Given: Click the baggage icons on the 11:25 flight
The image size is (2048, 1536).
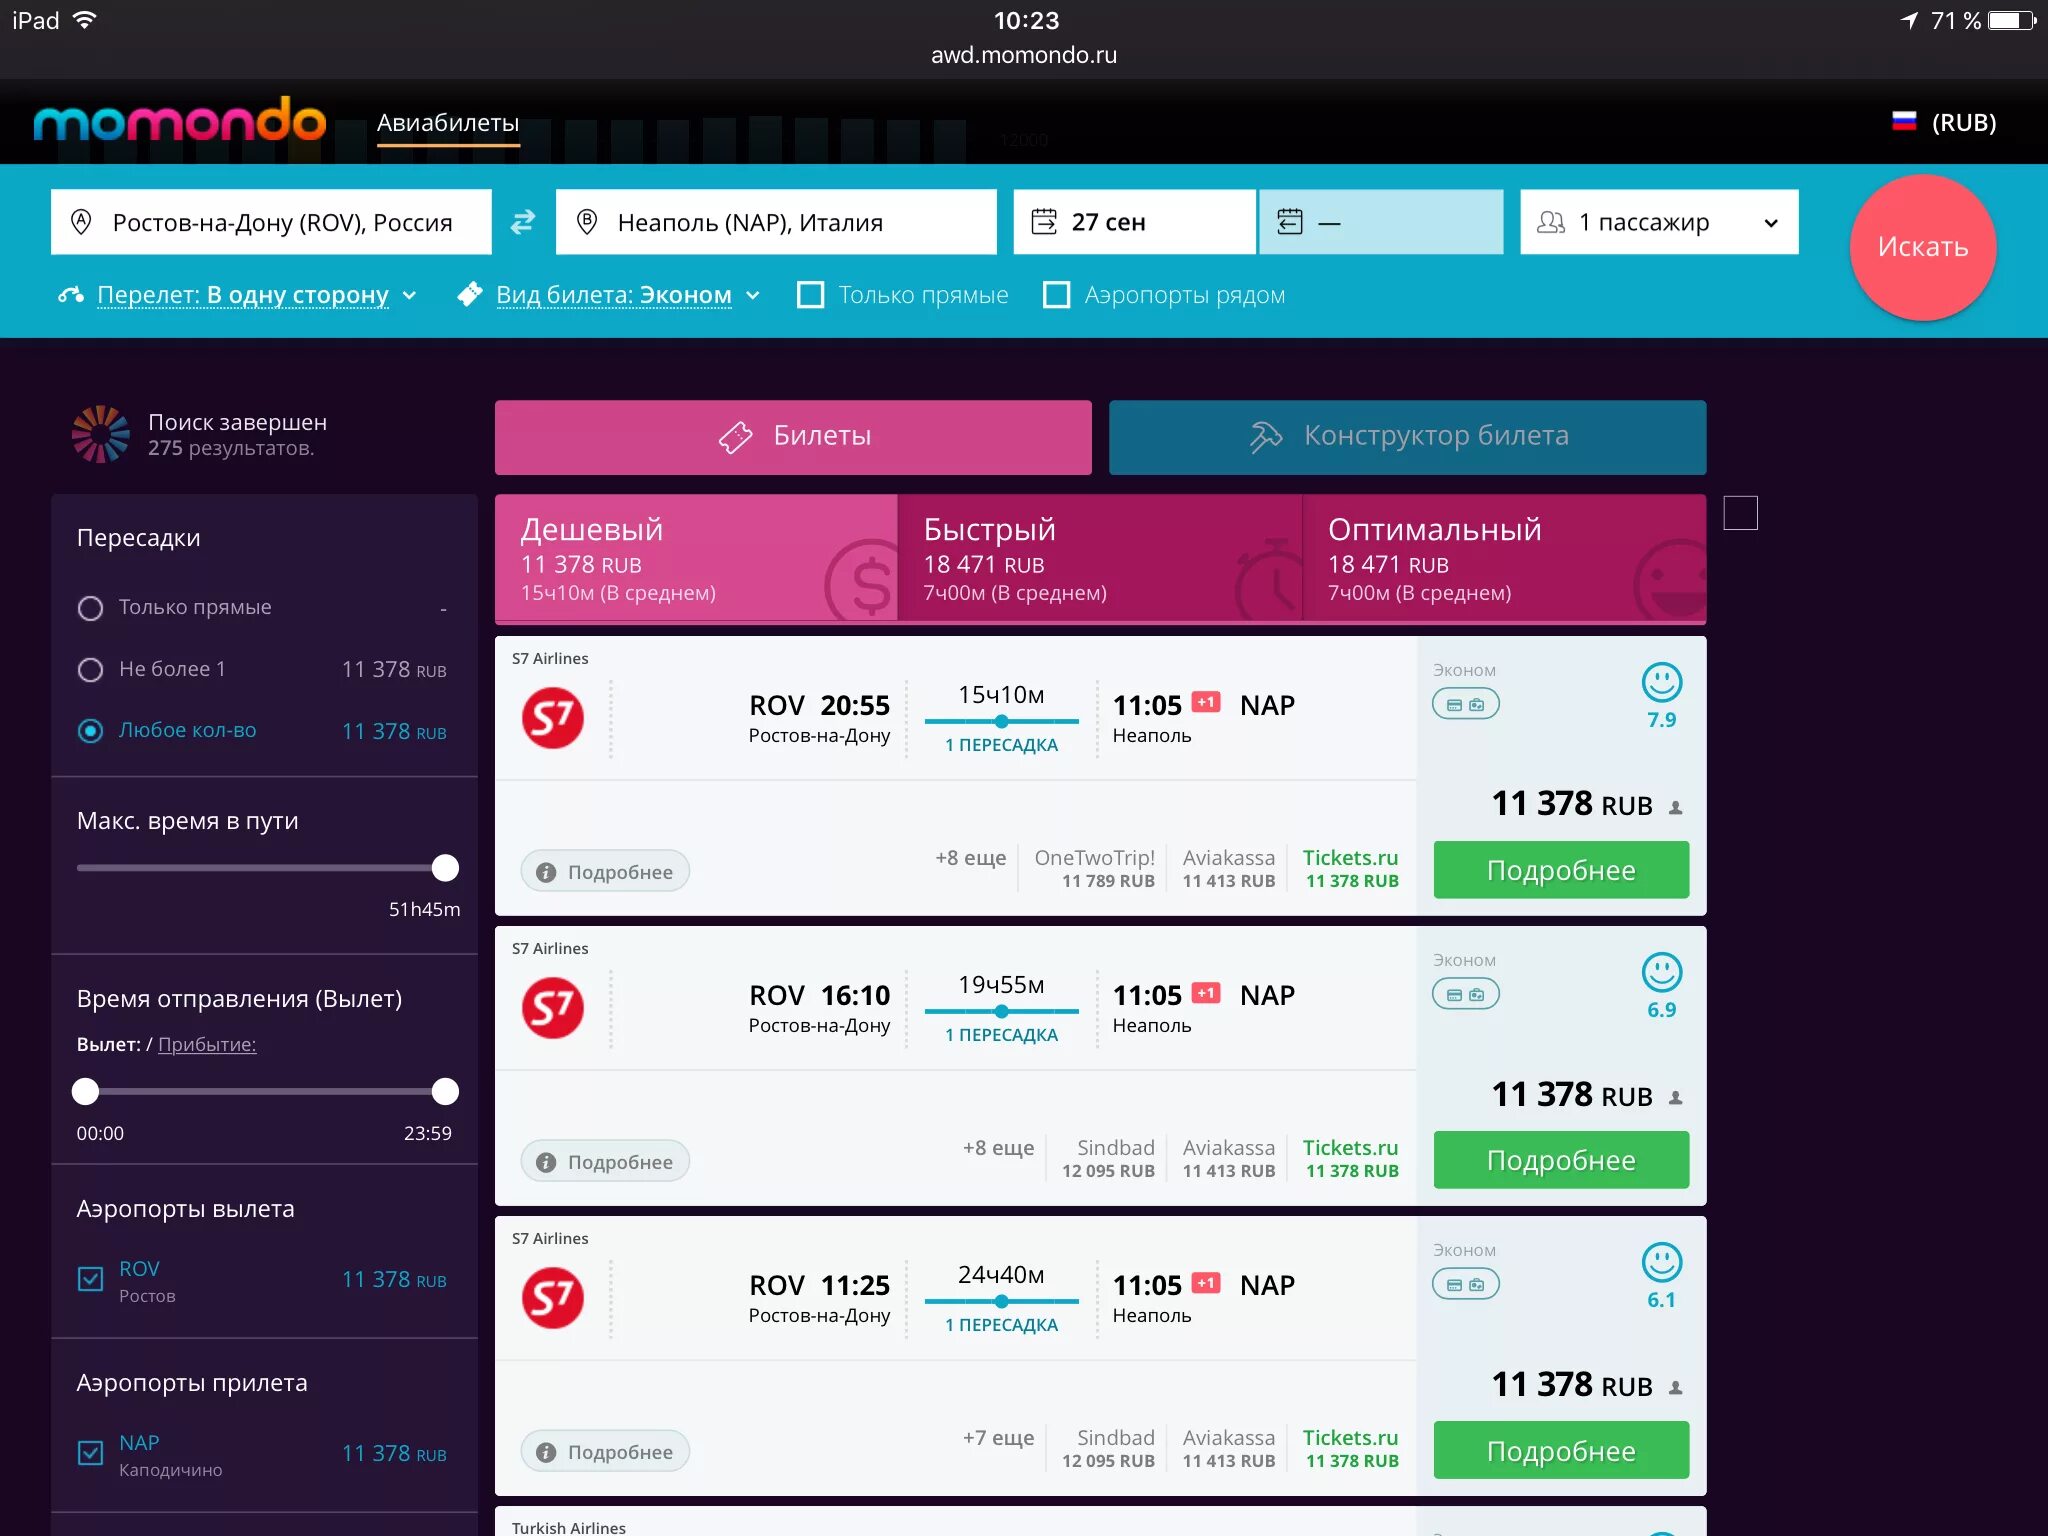Looking at the screenshot, I should tap(1465, 1284).
